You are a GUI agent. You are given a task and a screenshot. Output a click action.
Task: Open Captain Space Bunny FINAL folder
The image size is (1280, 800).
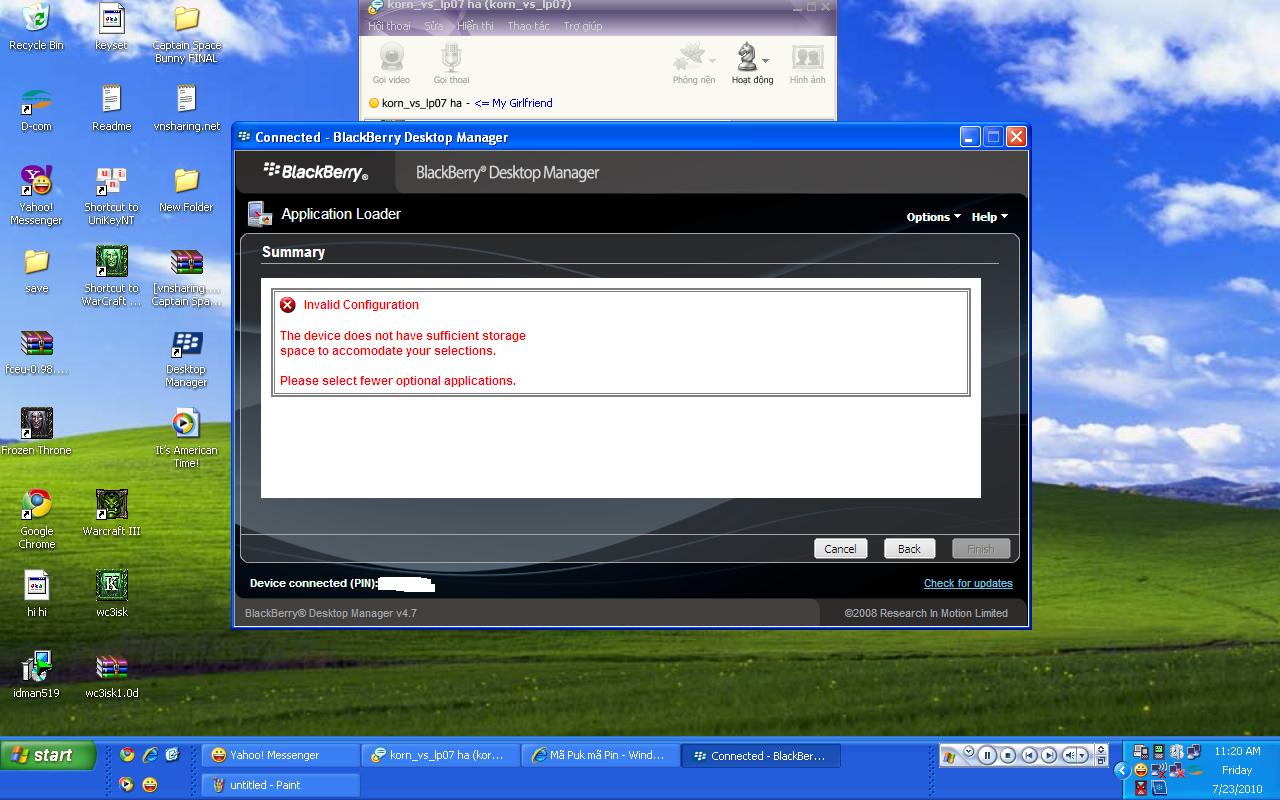pos(186,33)
